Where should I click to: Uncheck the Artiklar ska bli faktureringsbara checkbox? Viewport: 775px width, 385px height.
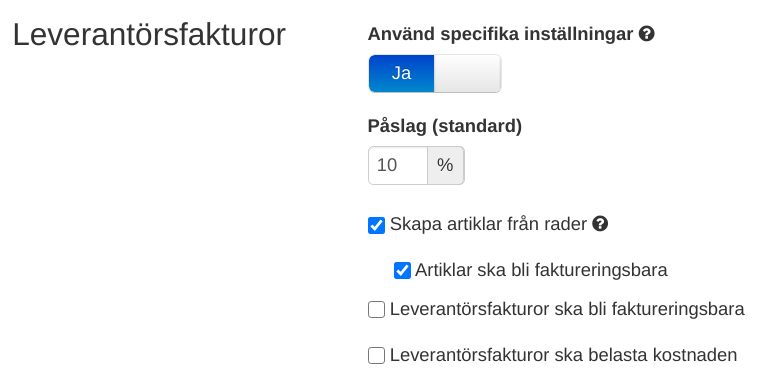402,270
